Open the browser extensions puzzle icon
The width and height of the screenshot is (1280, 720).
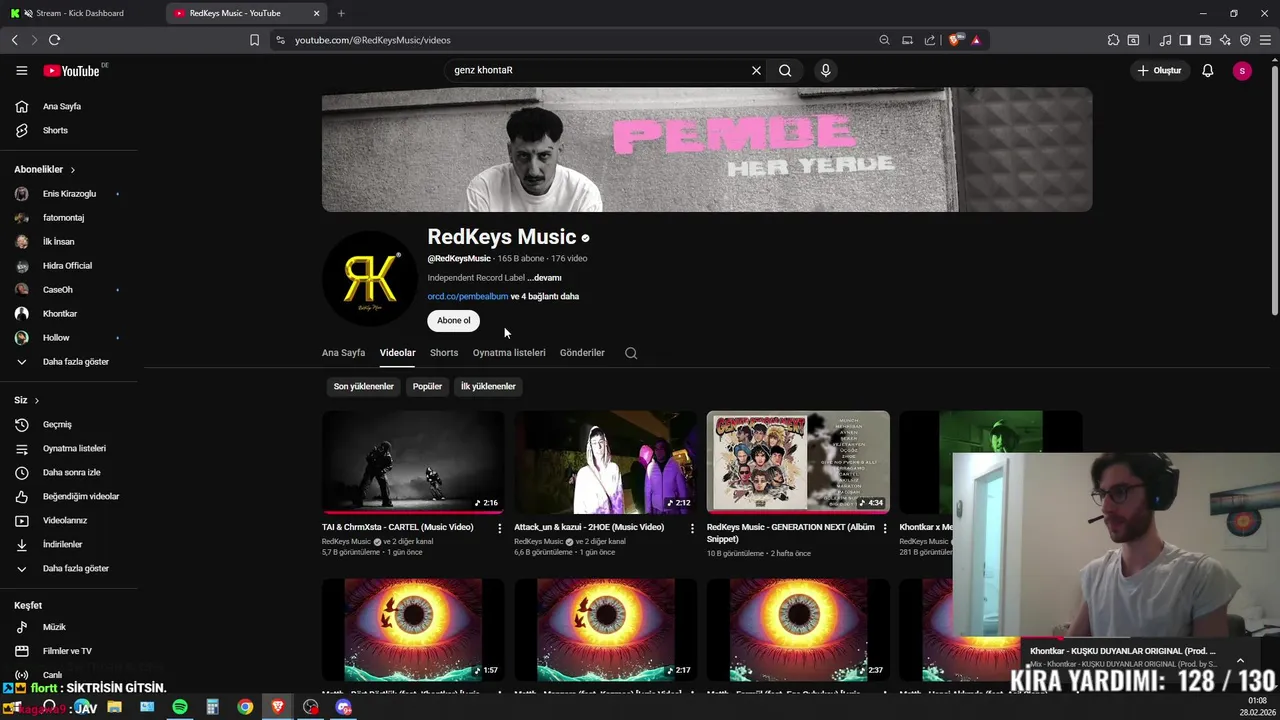1113,40
